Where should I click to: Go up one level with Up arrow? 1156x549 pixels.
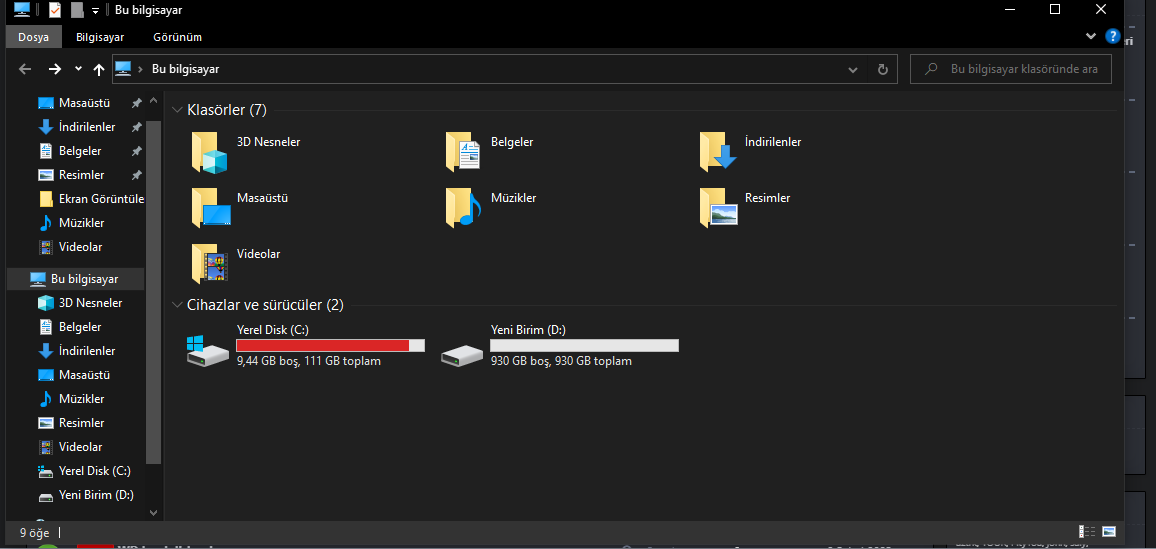coord(99,69)
